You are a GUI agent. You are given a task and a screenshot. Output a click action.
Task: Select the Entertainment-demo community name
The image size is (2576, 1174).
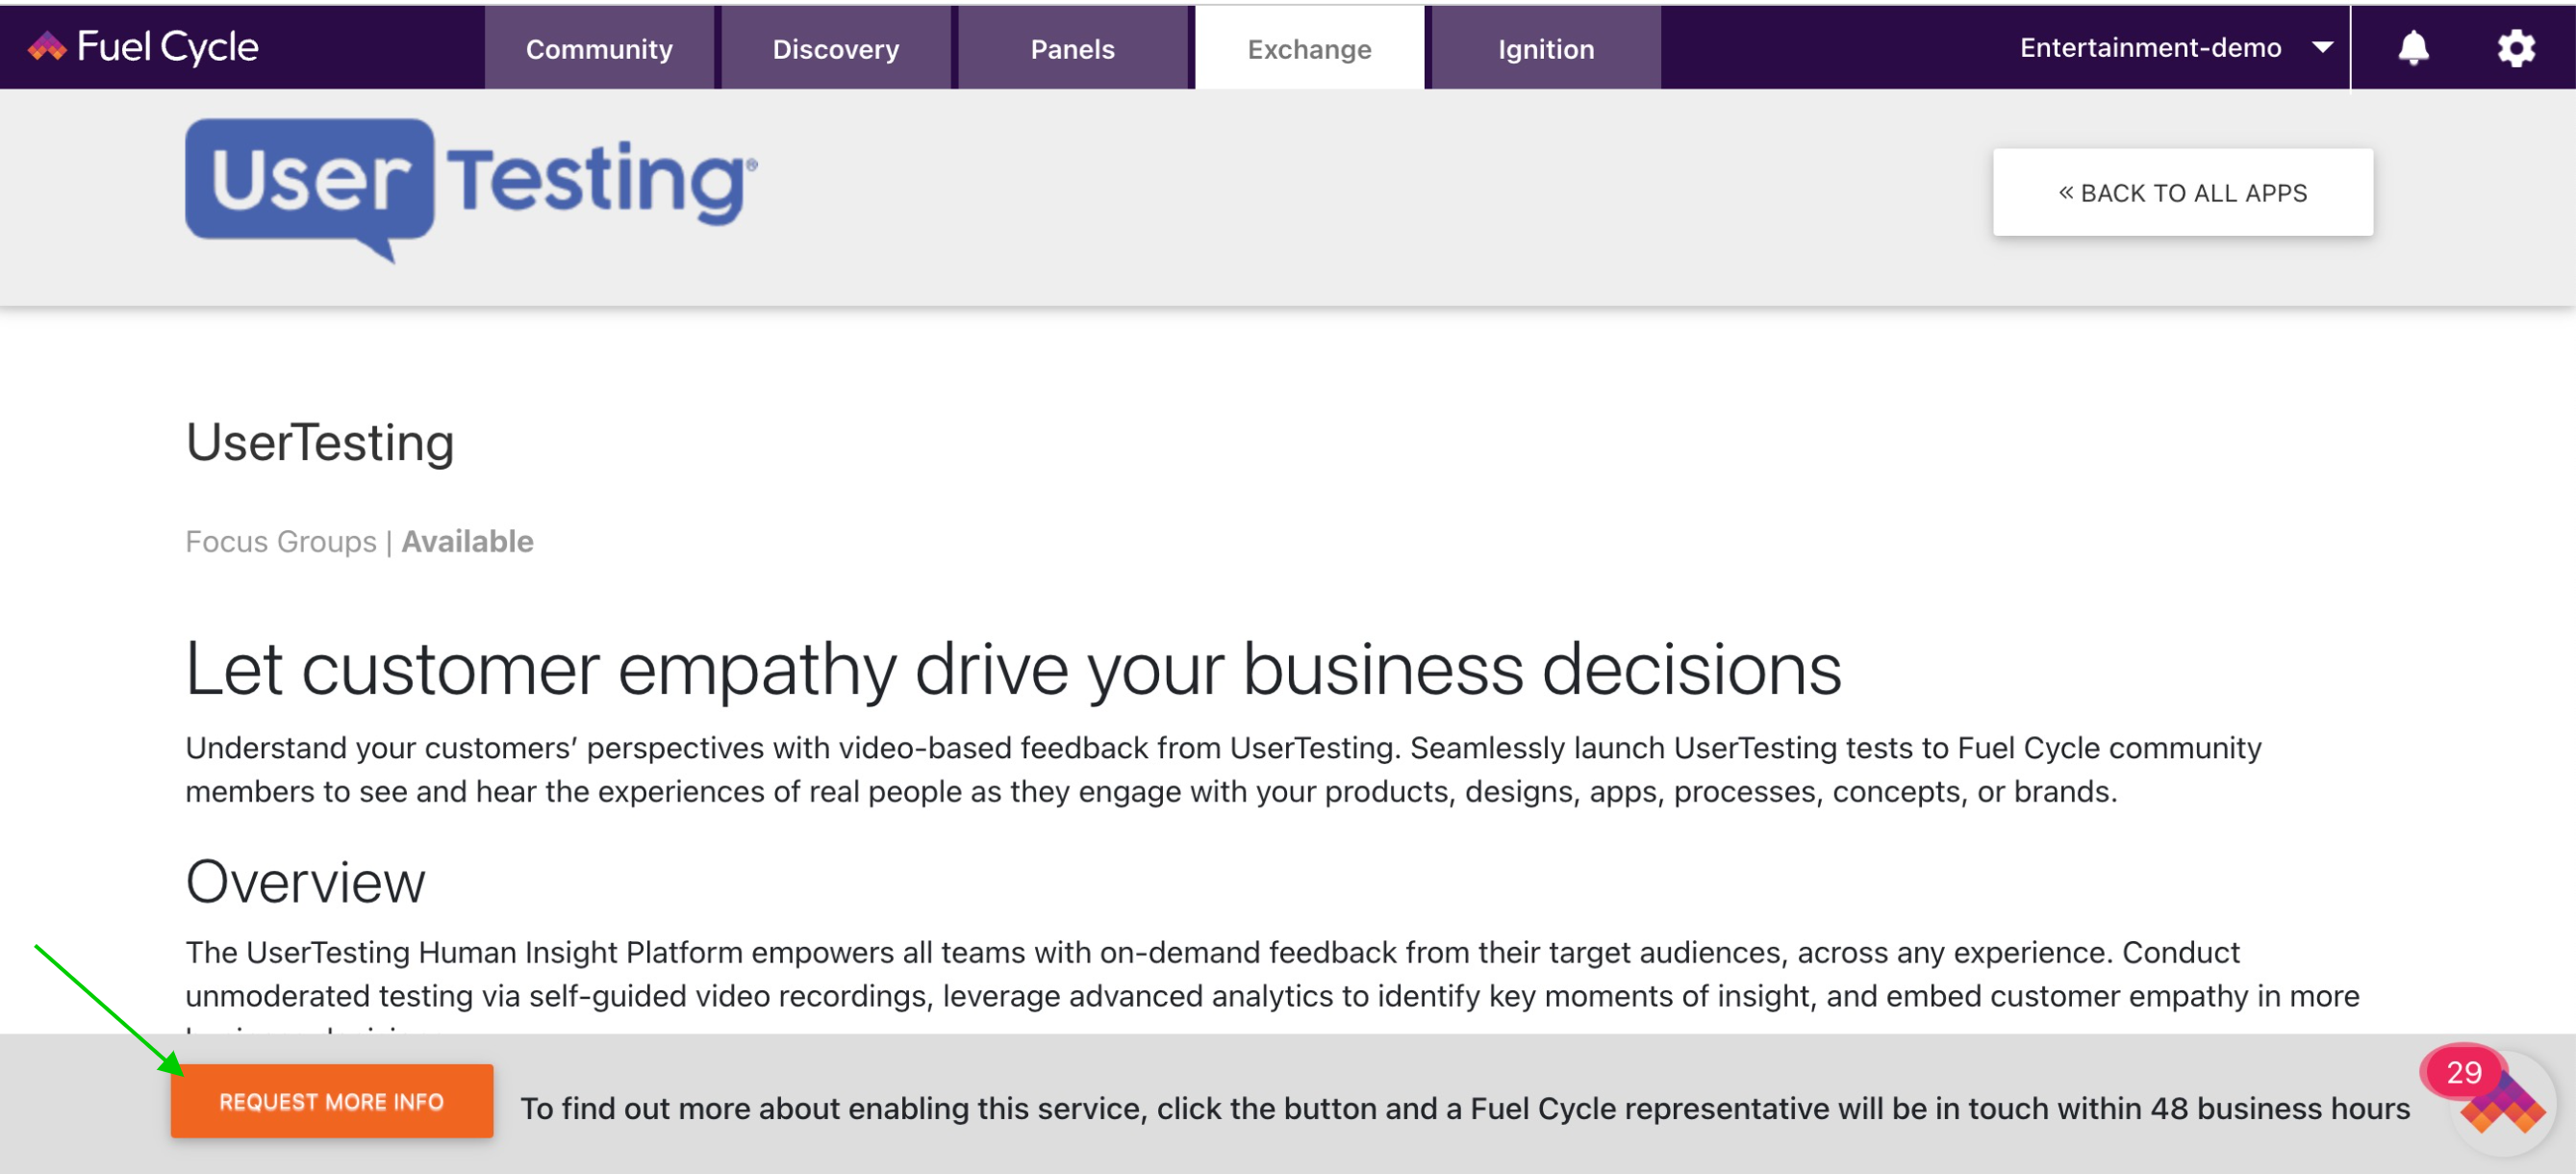tap(2150, 47)
